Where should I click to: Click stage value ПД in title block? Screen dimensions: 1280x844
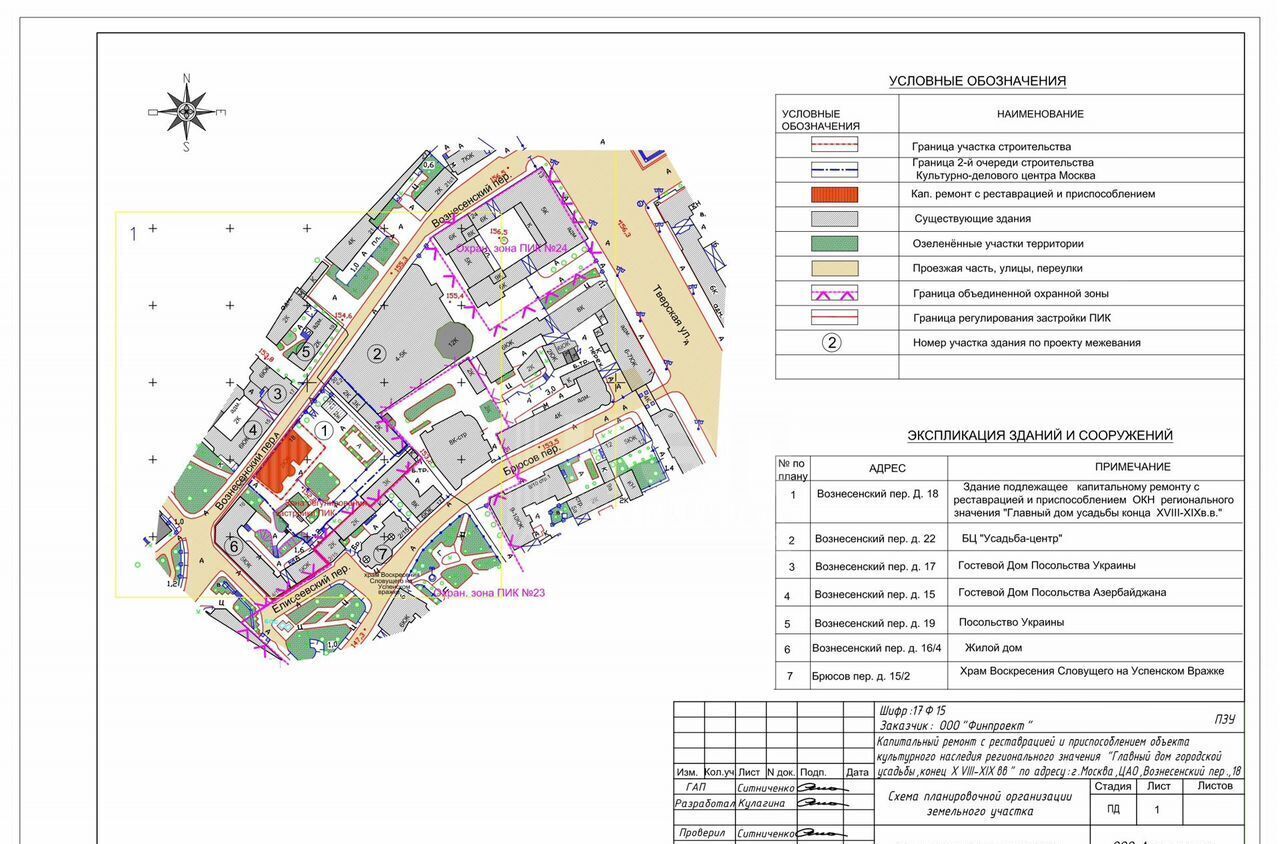click(x=1113, y=809)
